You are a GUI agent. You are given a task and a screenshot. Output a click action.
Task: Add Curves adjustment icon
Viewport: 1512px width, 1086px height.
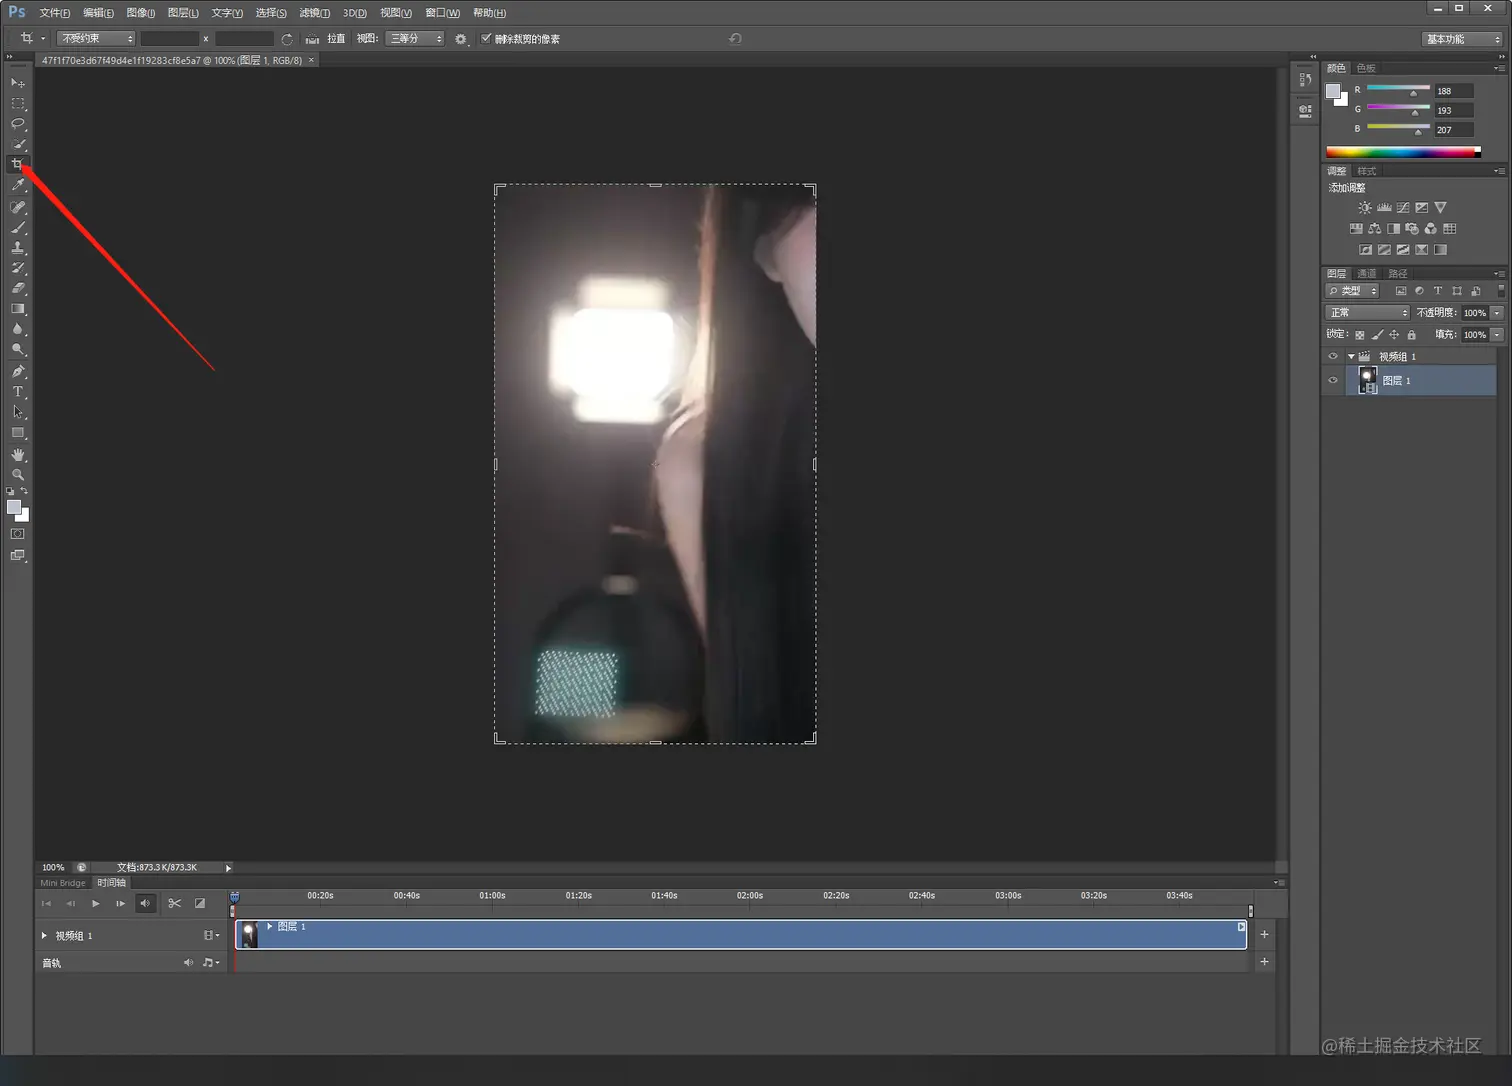tap(1403, 208)
